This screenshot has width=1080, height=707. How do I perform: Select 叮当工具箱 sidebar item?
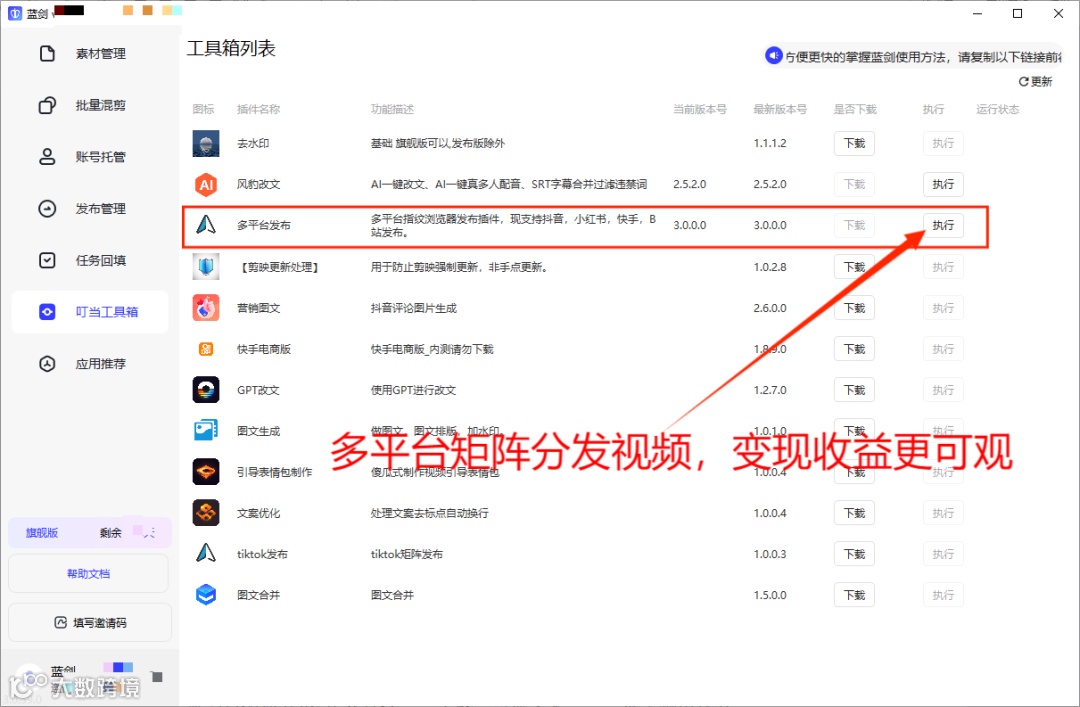point(90,312)
